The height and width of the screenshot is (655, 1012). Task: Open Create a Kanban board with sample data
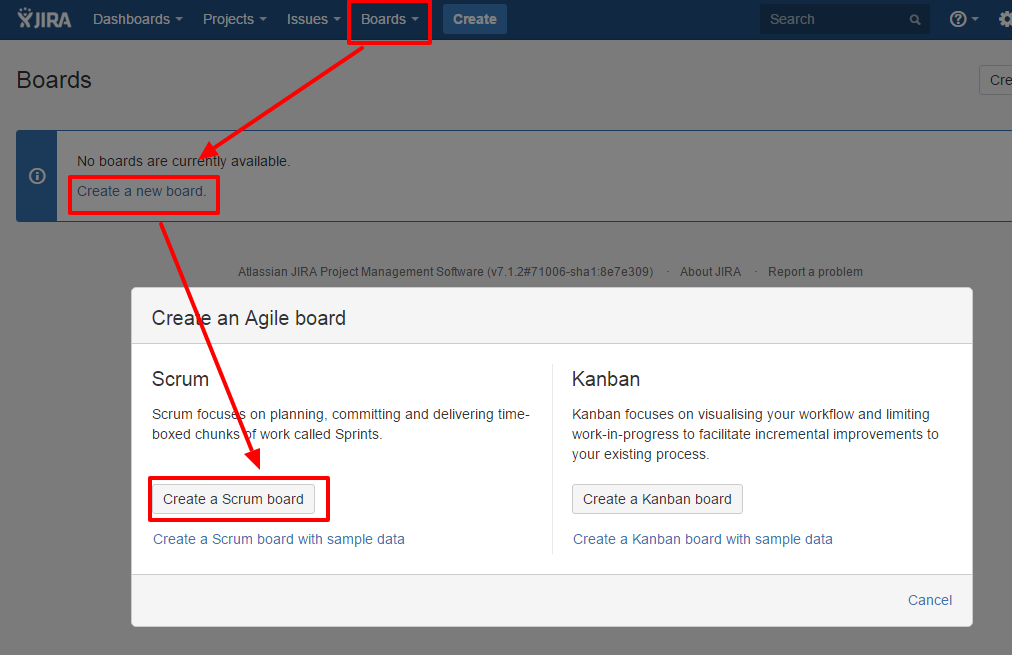click(703, 538)
